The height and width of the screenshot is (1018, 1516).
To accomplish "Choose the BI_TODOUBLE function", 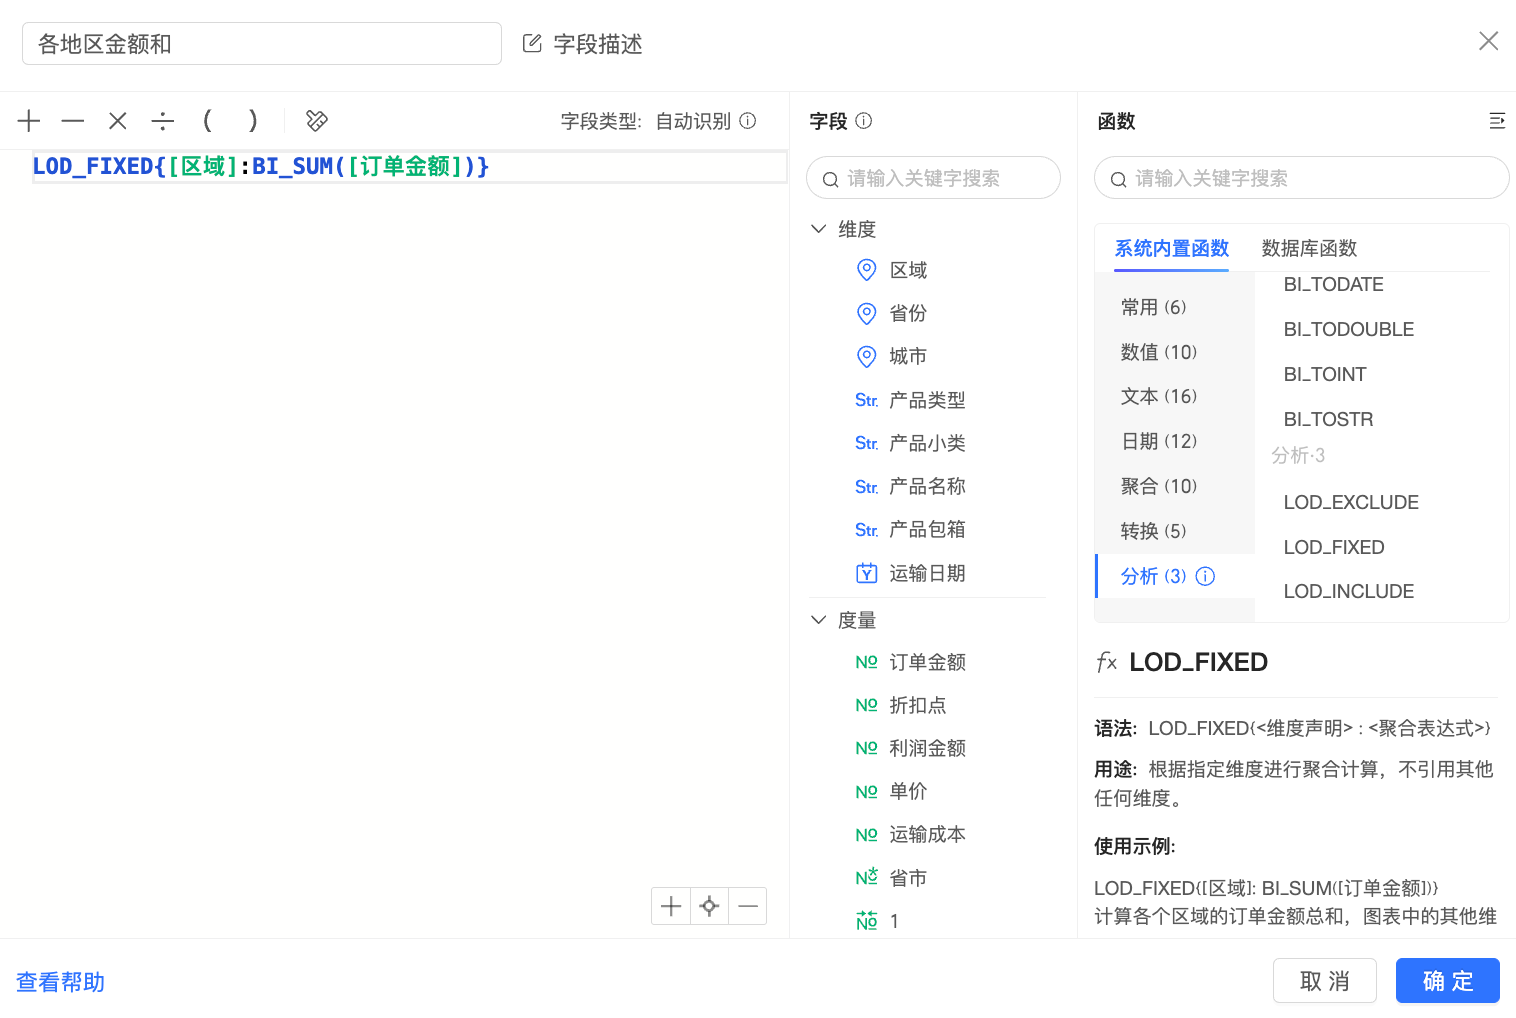I will point(1348,329).
